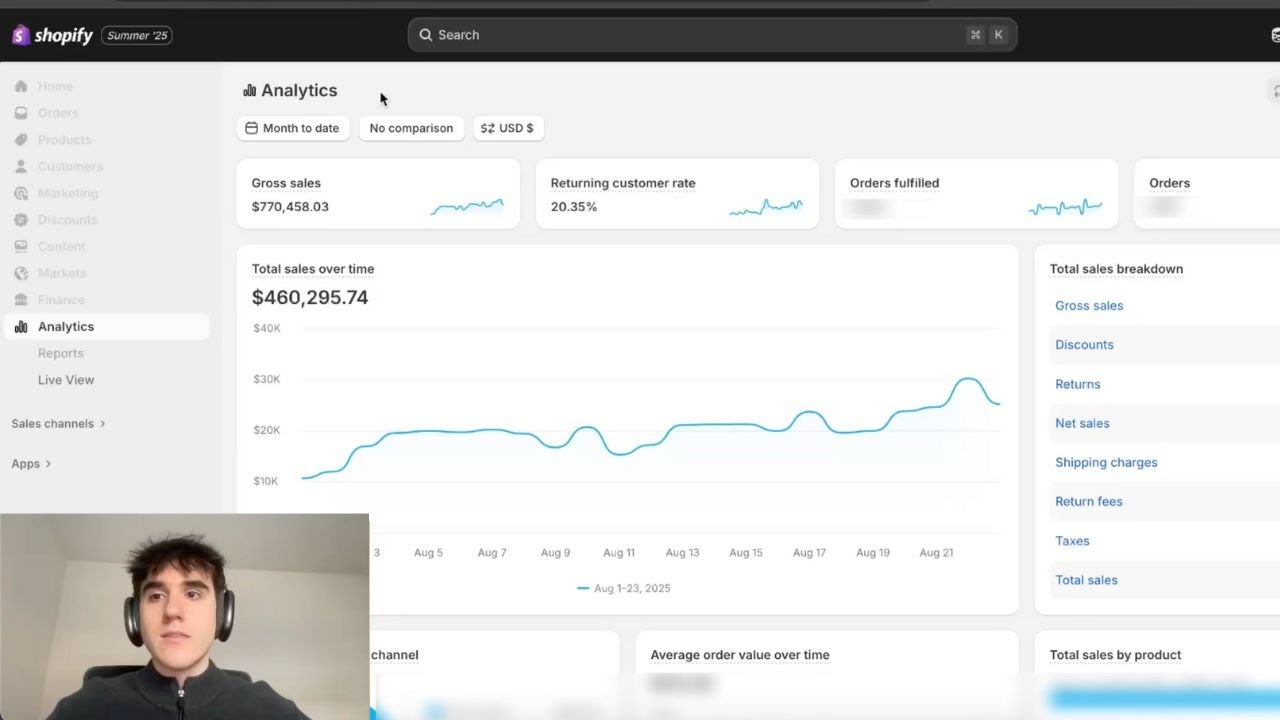1280x720 pixels.
Task: Go to Home in sidebar
Action: pos(55,86)
